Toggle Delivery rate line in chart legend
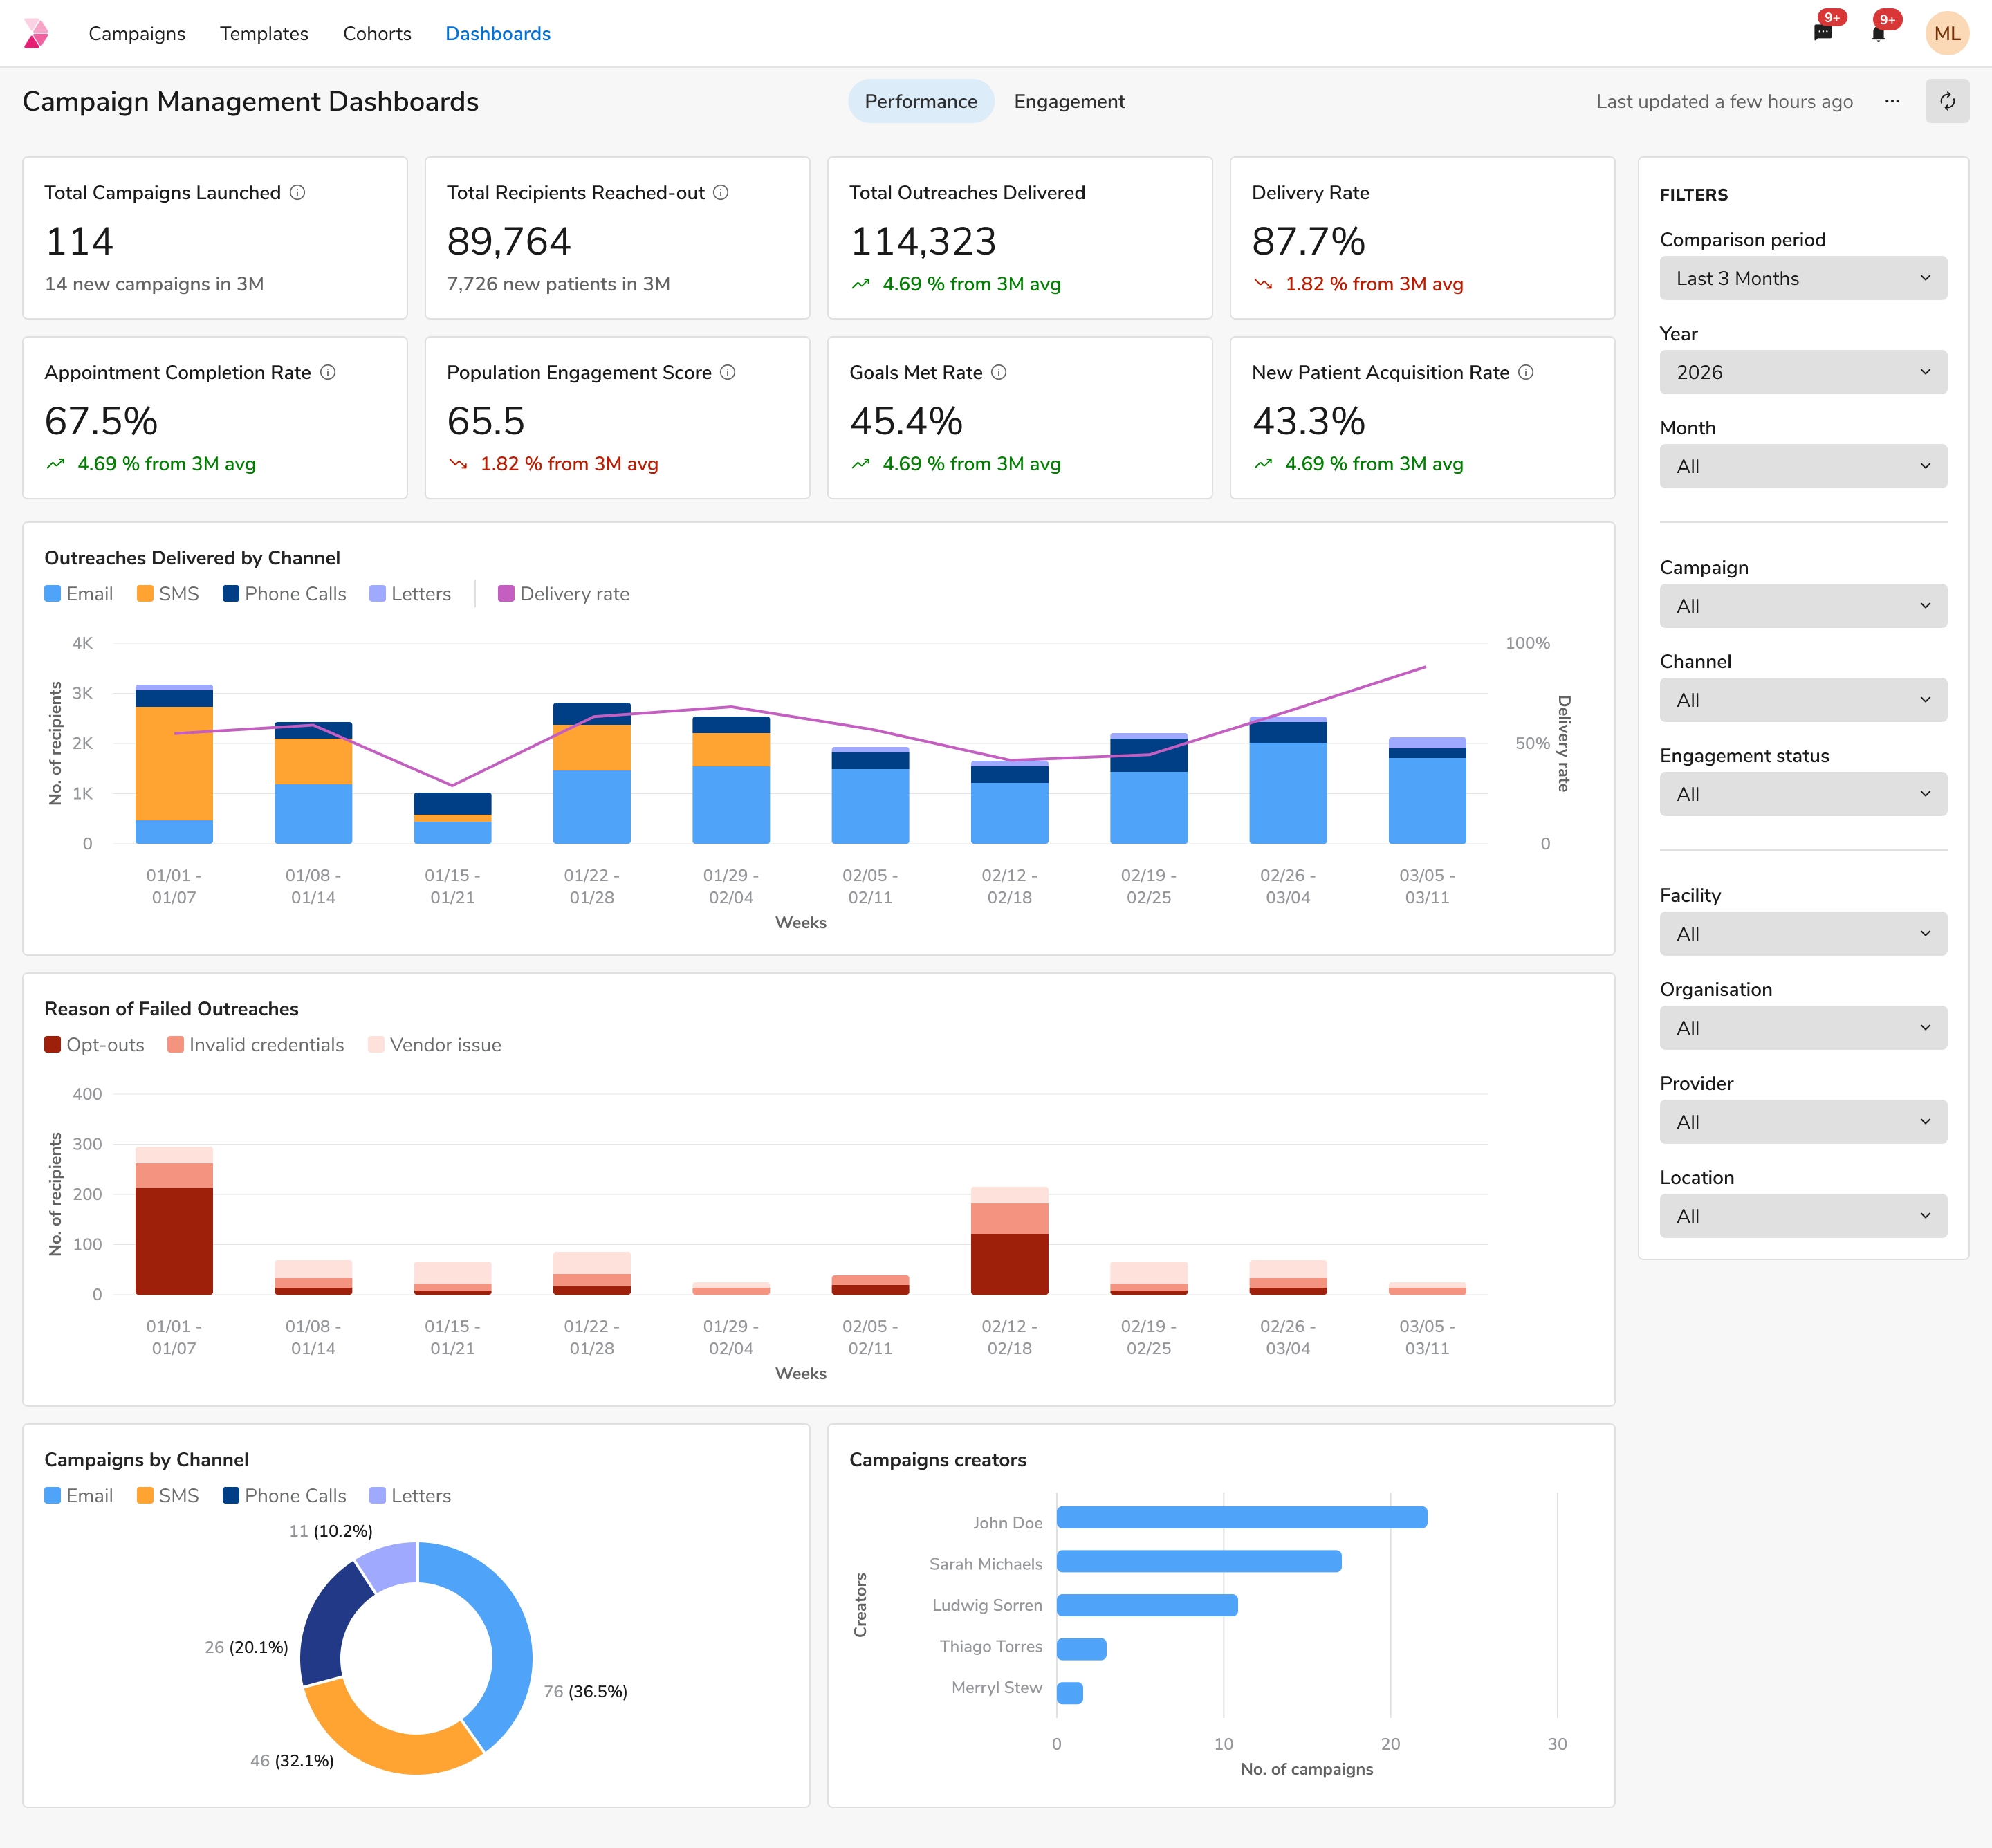Screen dimensions: 1992x1848 [564, 594]
